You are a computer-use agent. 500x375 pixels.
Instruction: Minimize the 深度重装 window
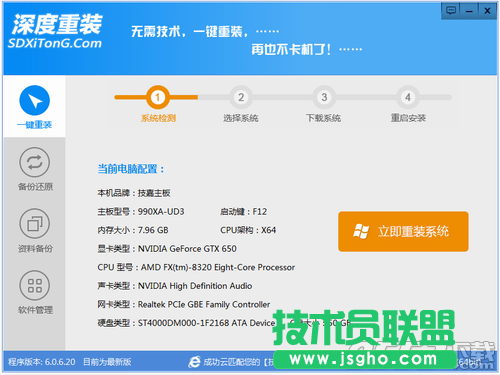[469, 11]
